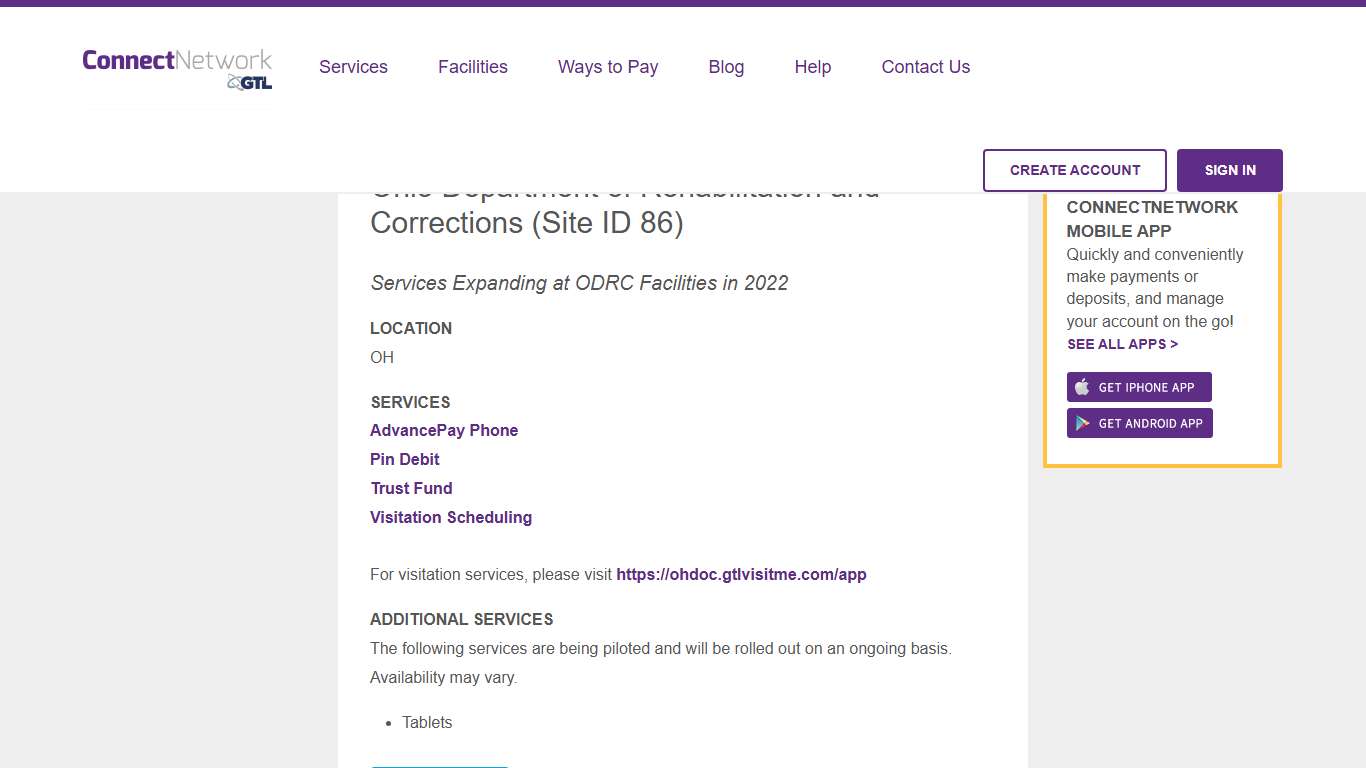The image size is (1366, 768).
Task: Open the Ways to Pay menu
Action: tap(607, 67)
